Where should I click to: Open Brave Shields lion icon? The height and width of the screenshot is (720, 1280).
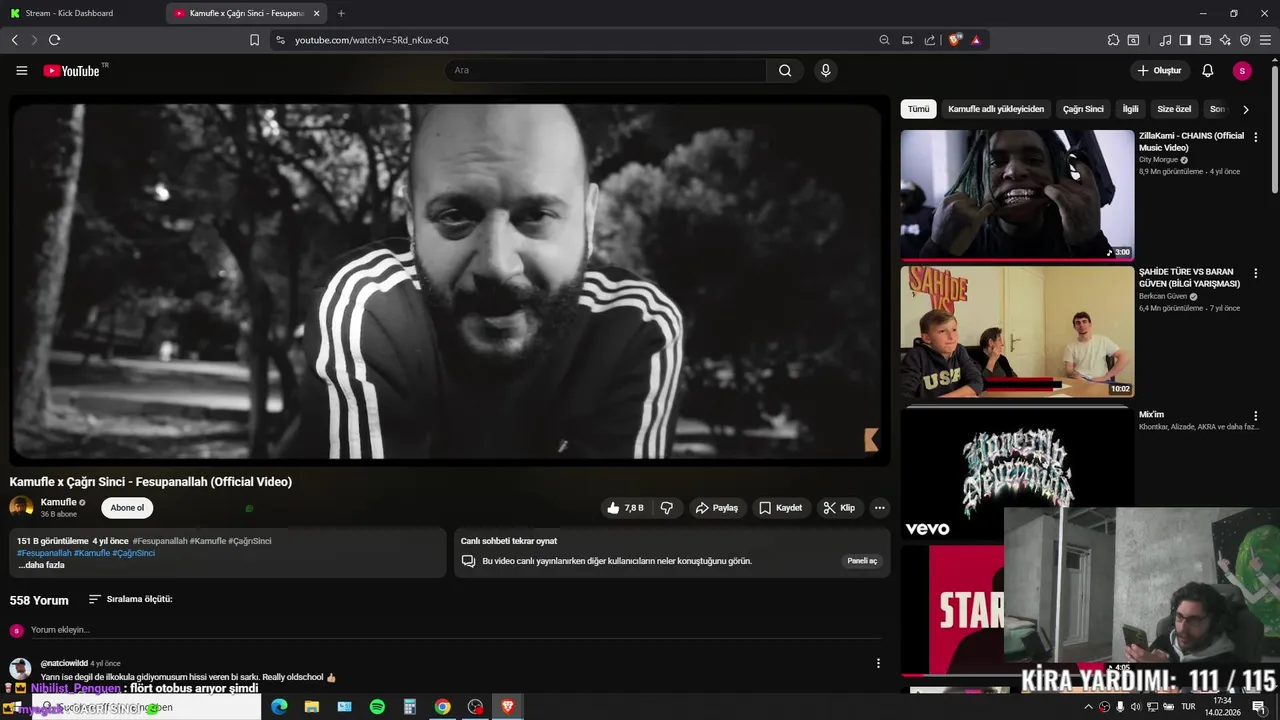pyautogui.click(x=955, y=40)
